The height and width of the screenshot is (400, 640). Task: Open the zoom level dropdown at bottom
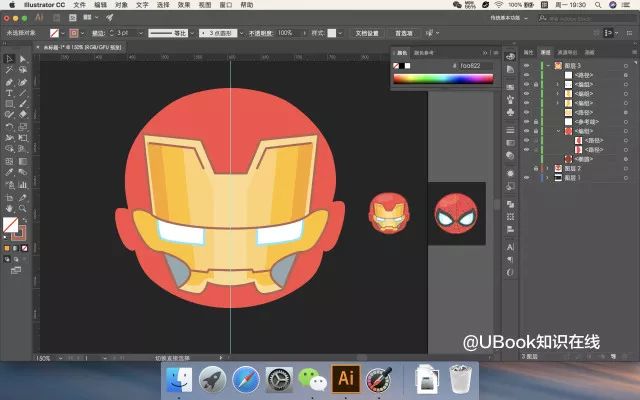(x=60, y=358)
